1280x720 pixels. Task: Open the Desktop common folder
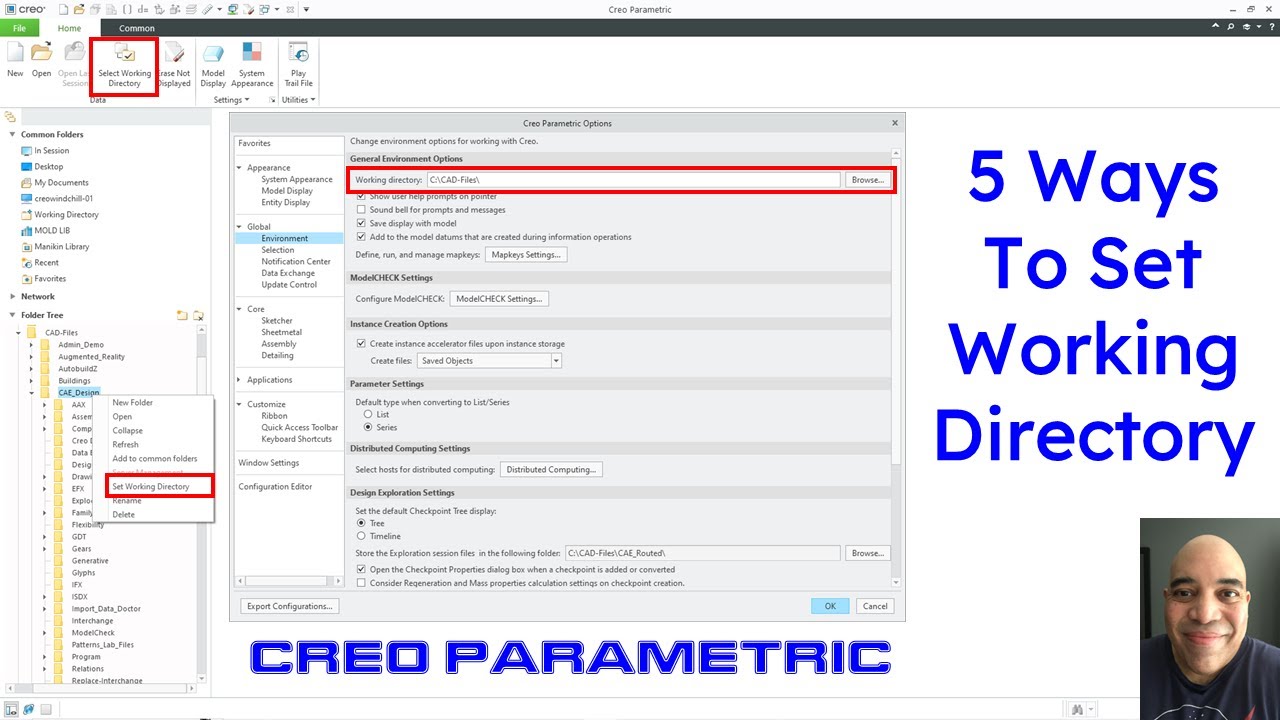(x=48, y=167)
